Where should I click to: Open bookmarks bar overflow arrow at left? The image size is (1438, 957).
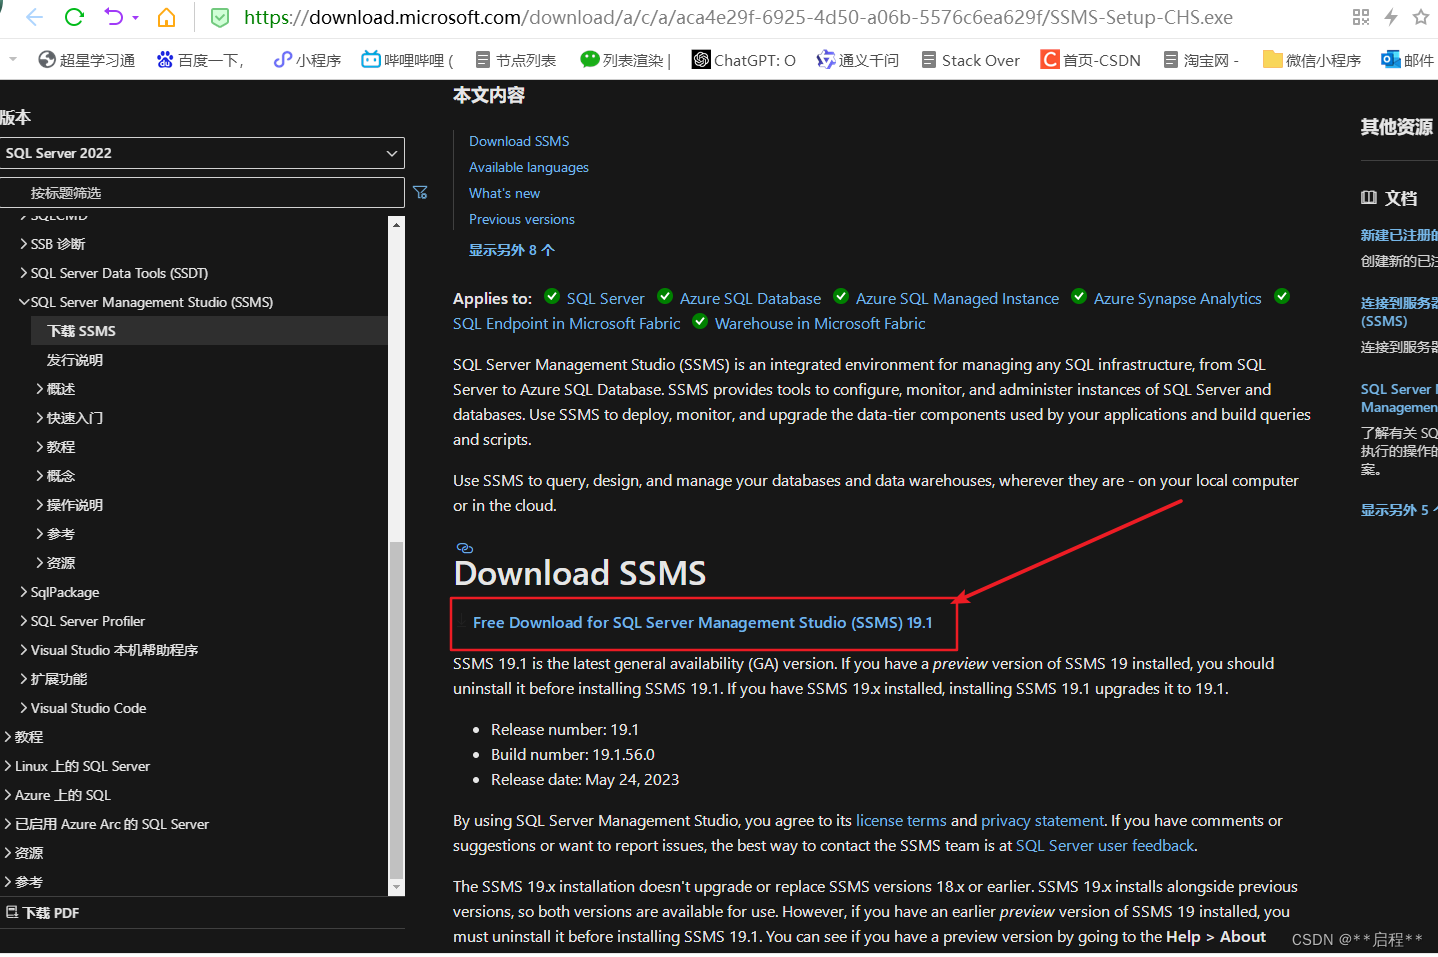tap(12, 60)
